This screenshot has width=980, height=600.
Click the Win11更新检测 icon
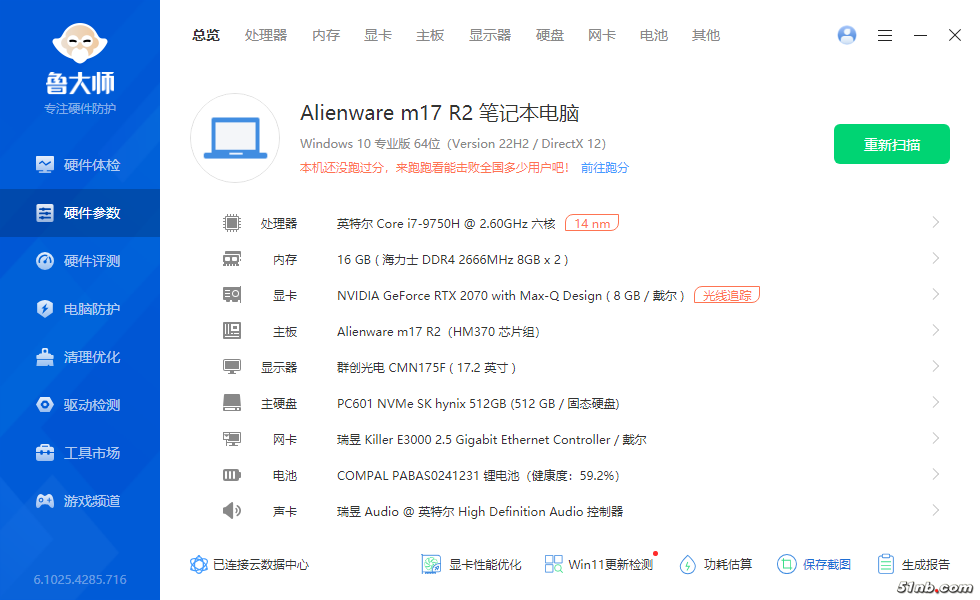tap(553, 564)
